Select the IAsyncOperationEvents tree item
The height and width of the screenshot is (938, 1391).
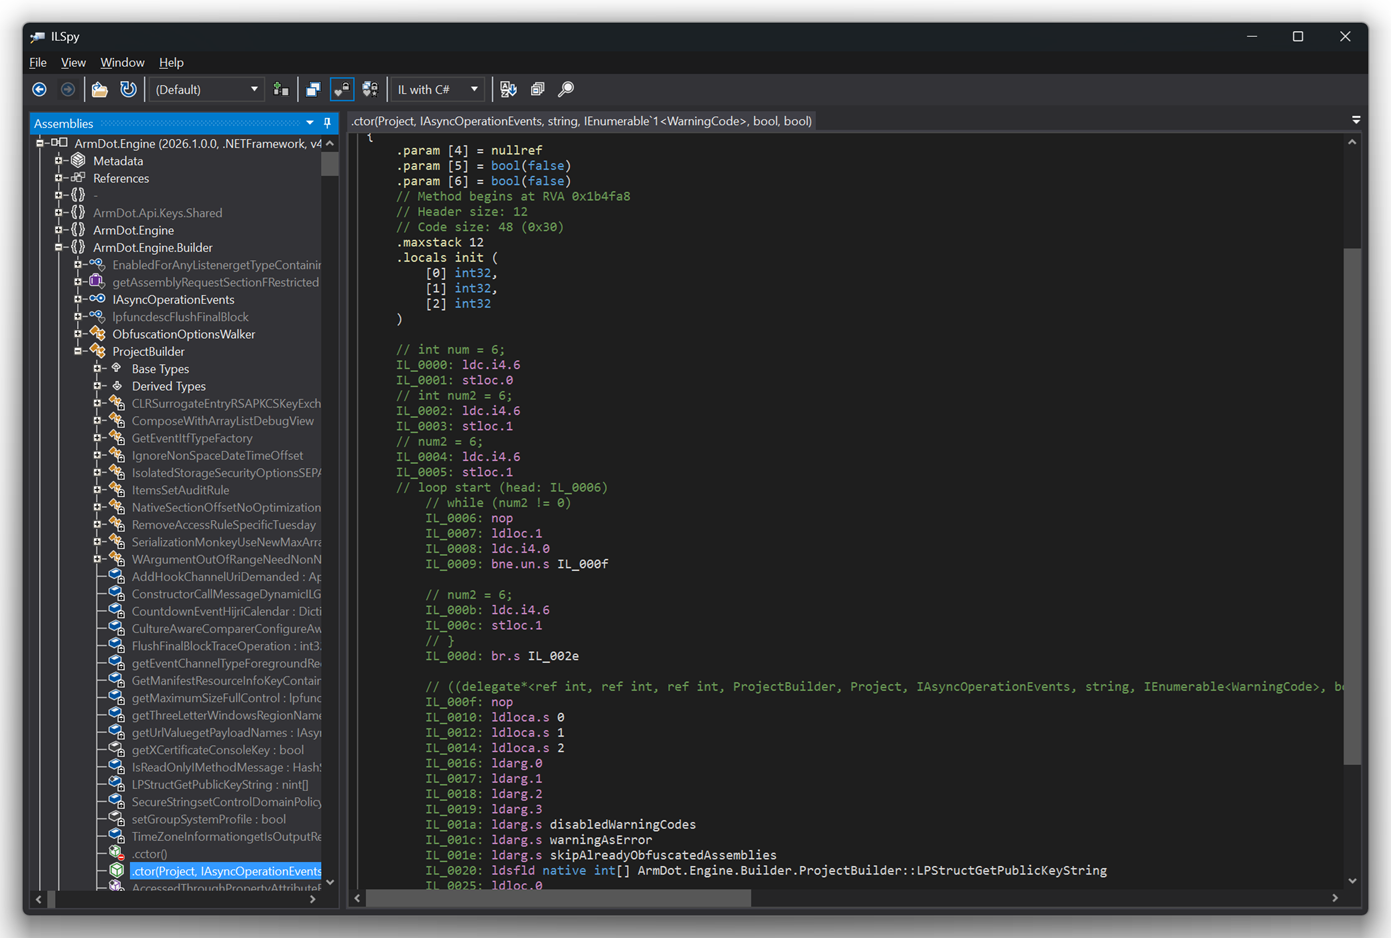173,300
